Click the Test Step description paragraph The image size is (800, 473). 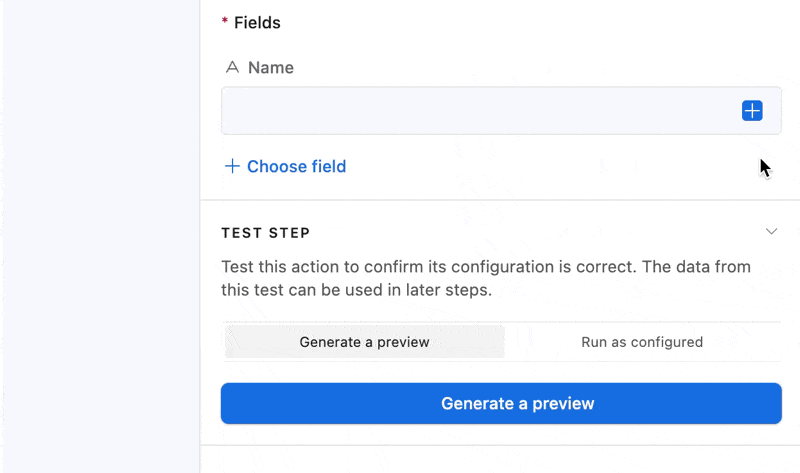click(486, 278)
